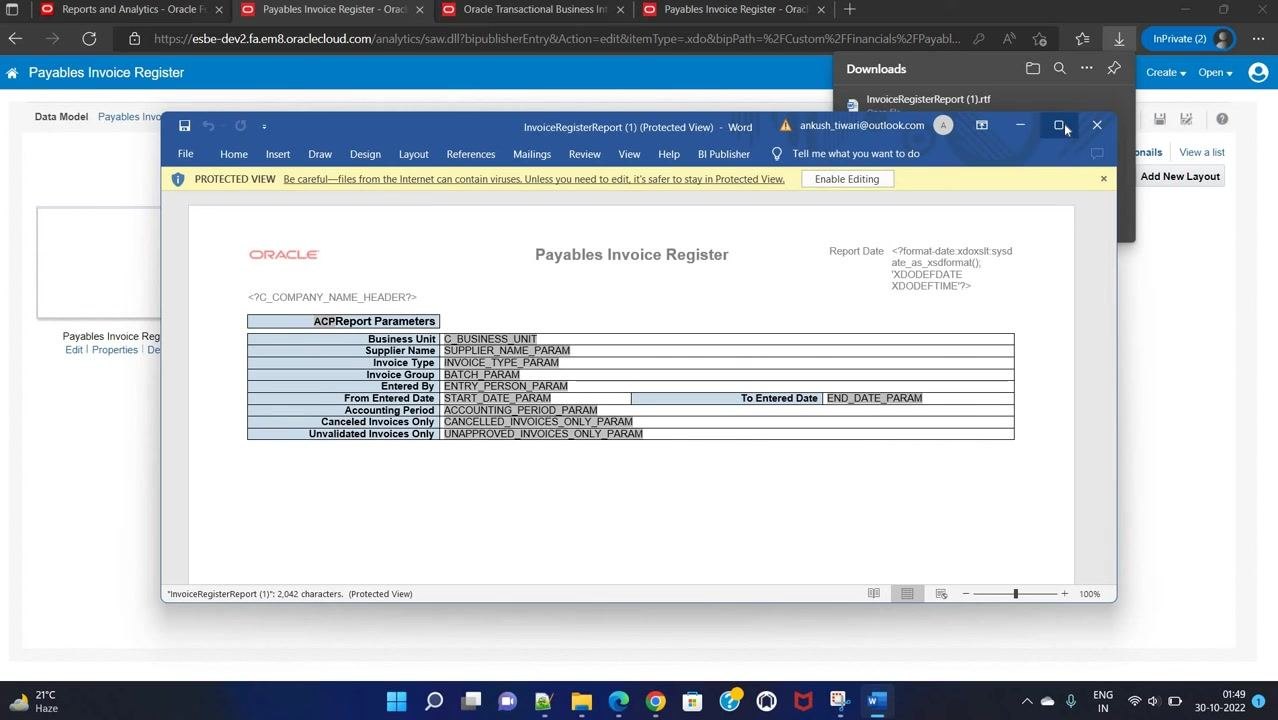1278x720 pixels.
Task: Click the END_DATE_PARAM field
Action: pyautogui.click(x=874, y=398)
